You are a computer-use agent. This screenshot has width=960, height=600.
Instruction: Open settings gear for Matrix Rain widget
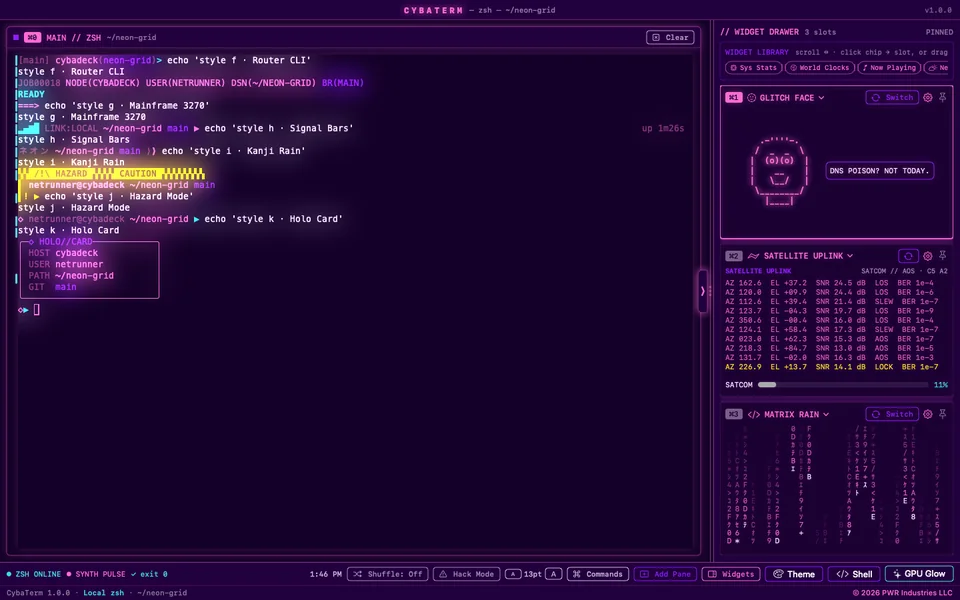pyautogui.click(x=928, y=414)
